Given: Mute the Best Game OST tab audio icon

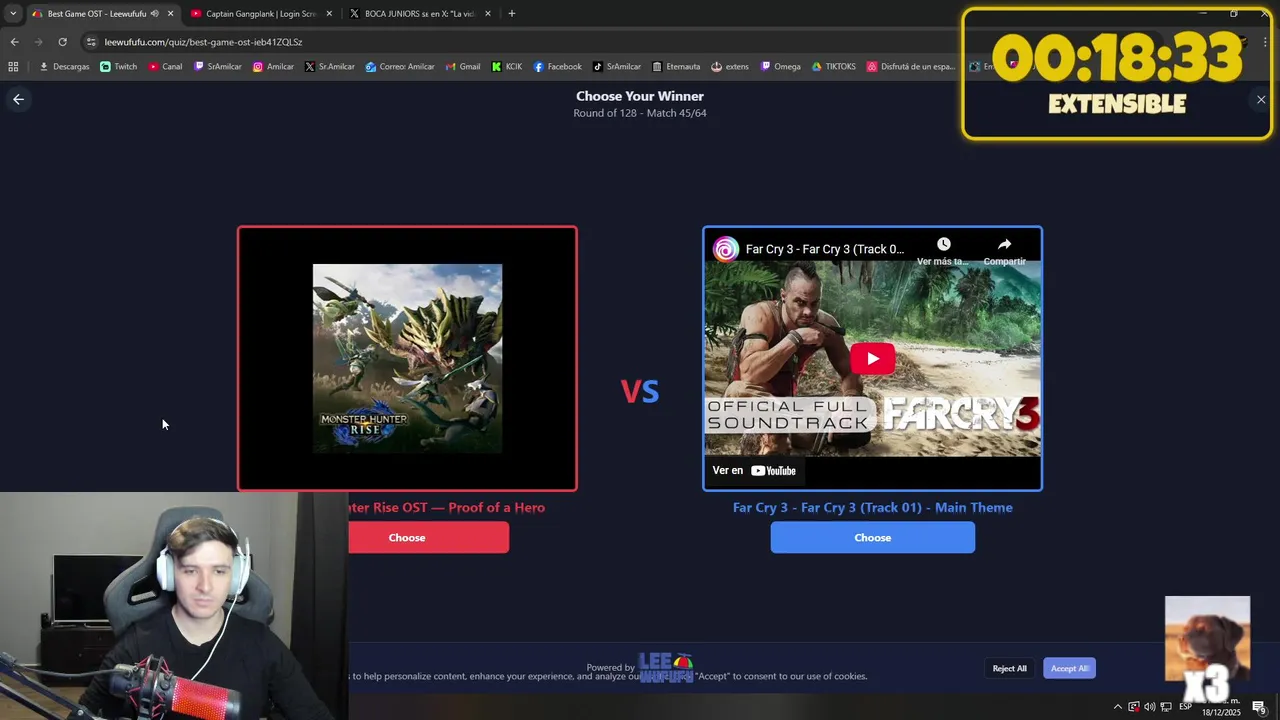Looking at the screenshot, I should tap(154, 13).
